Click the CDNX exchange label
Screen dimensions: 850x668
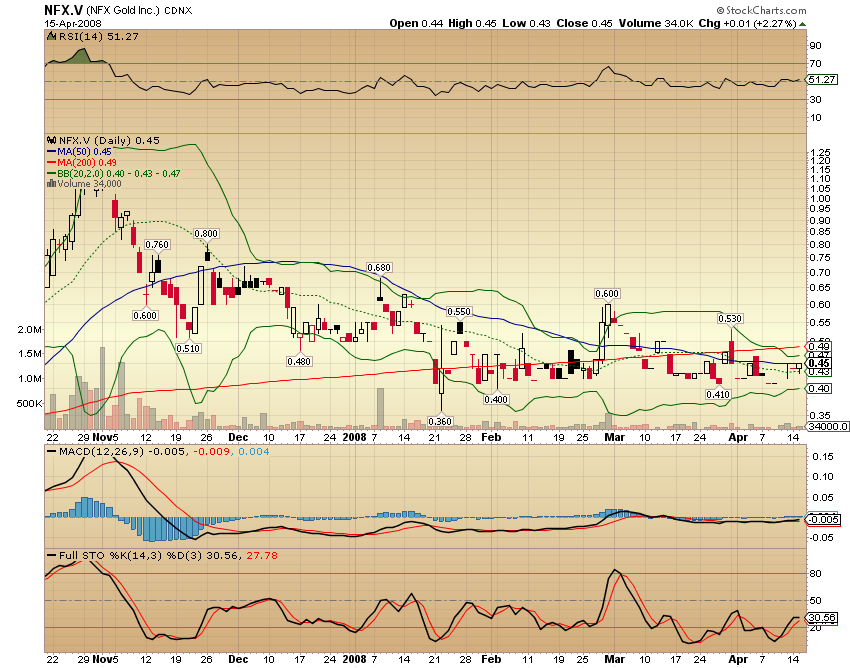[177, 10]
